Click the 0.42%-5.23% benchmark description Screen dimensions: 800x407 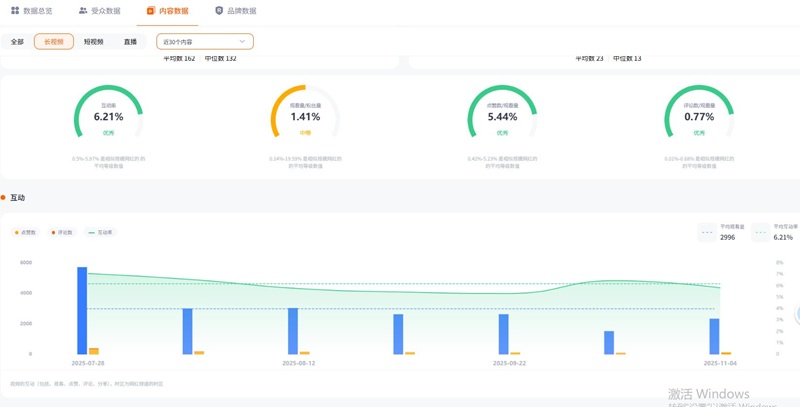point(502,162)
